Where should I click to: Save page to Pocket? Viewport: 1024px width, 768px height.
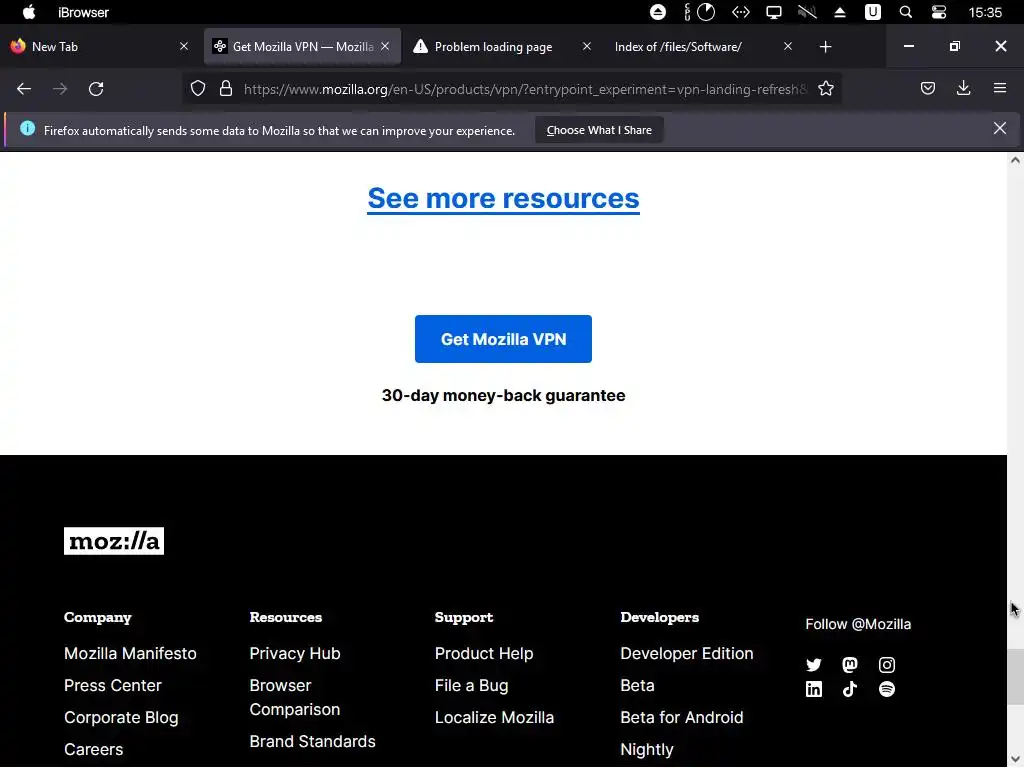927,88
